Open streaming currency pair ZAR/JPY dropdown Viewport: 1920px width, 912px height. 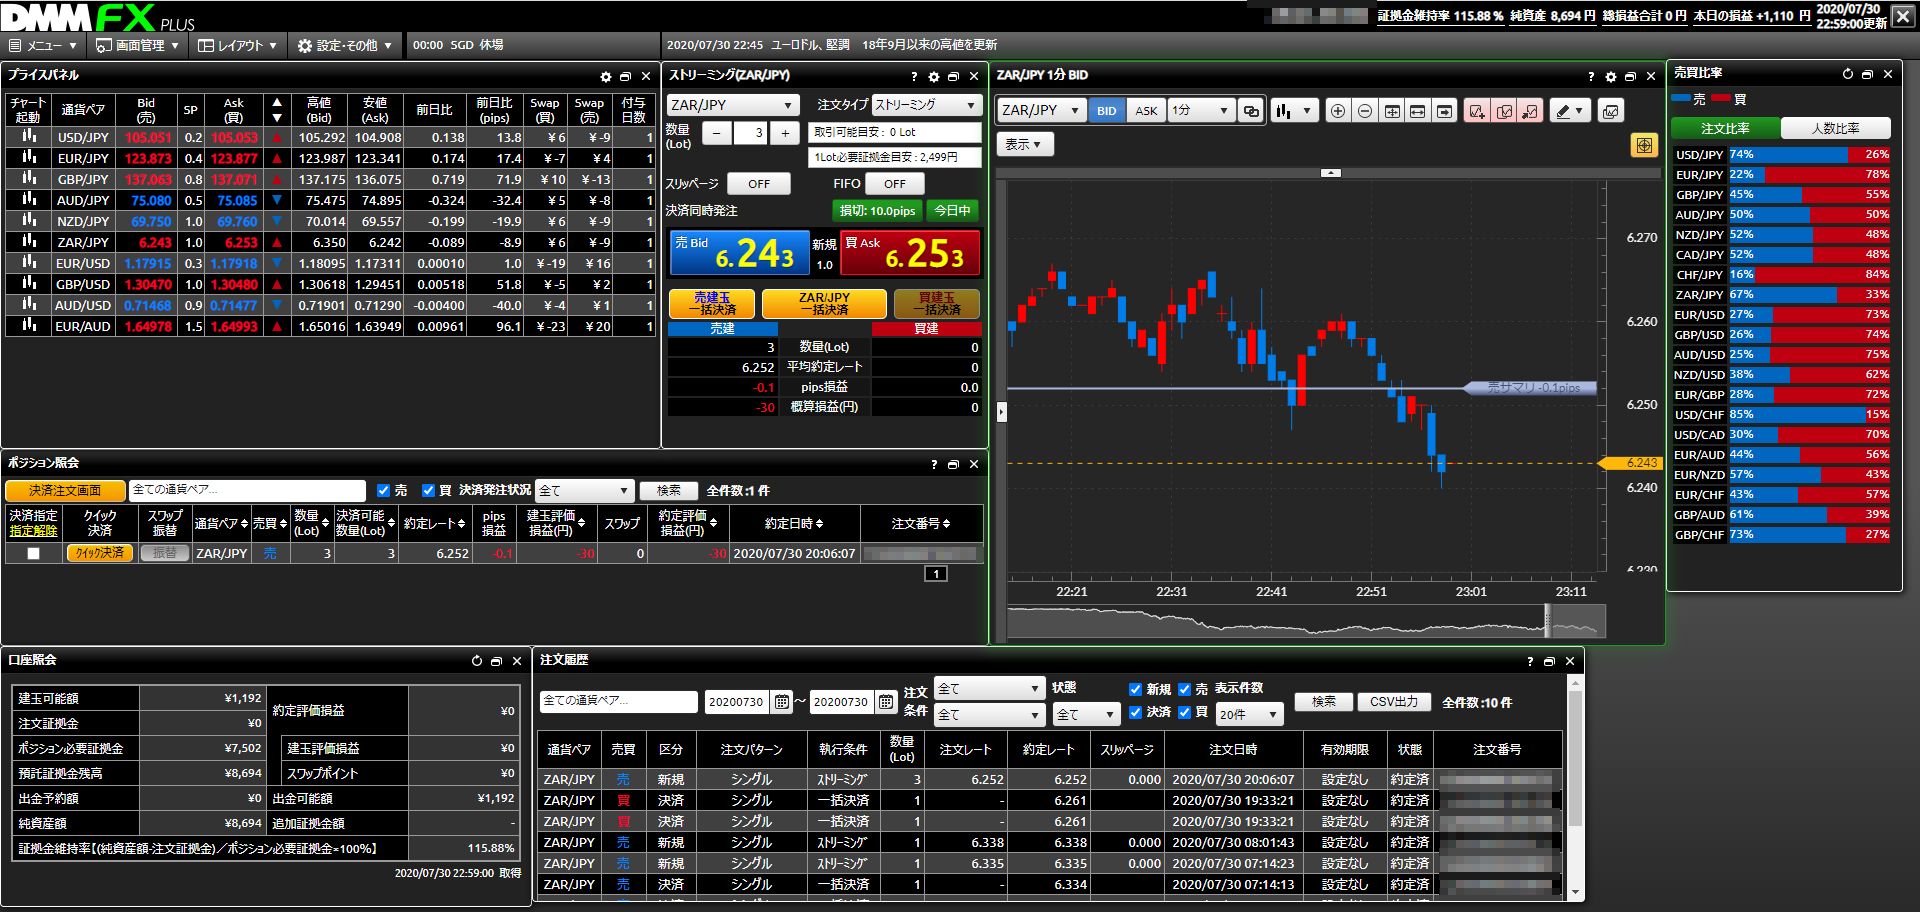pyautogui.click(x=732, y=105)
